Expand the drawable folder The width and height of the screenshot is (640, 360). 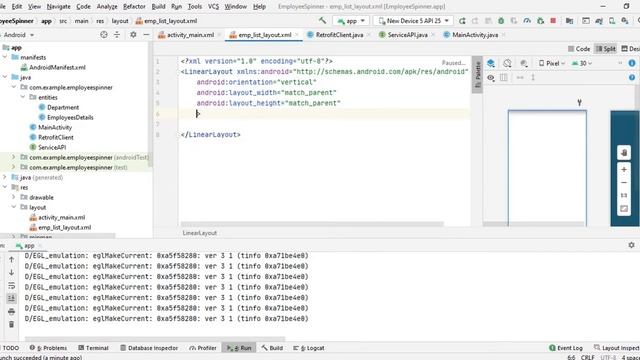pos(13,197)
